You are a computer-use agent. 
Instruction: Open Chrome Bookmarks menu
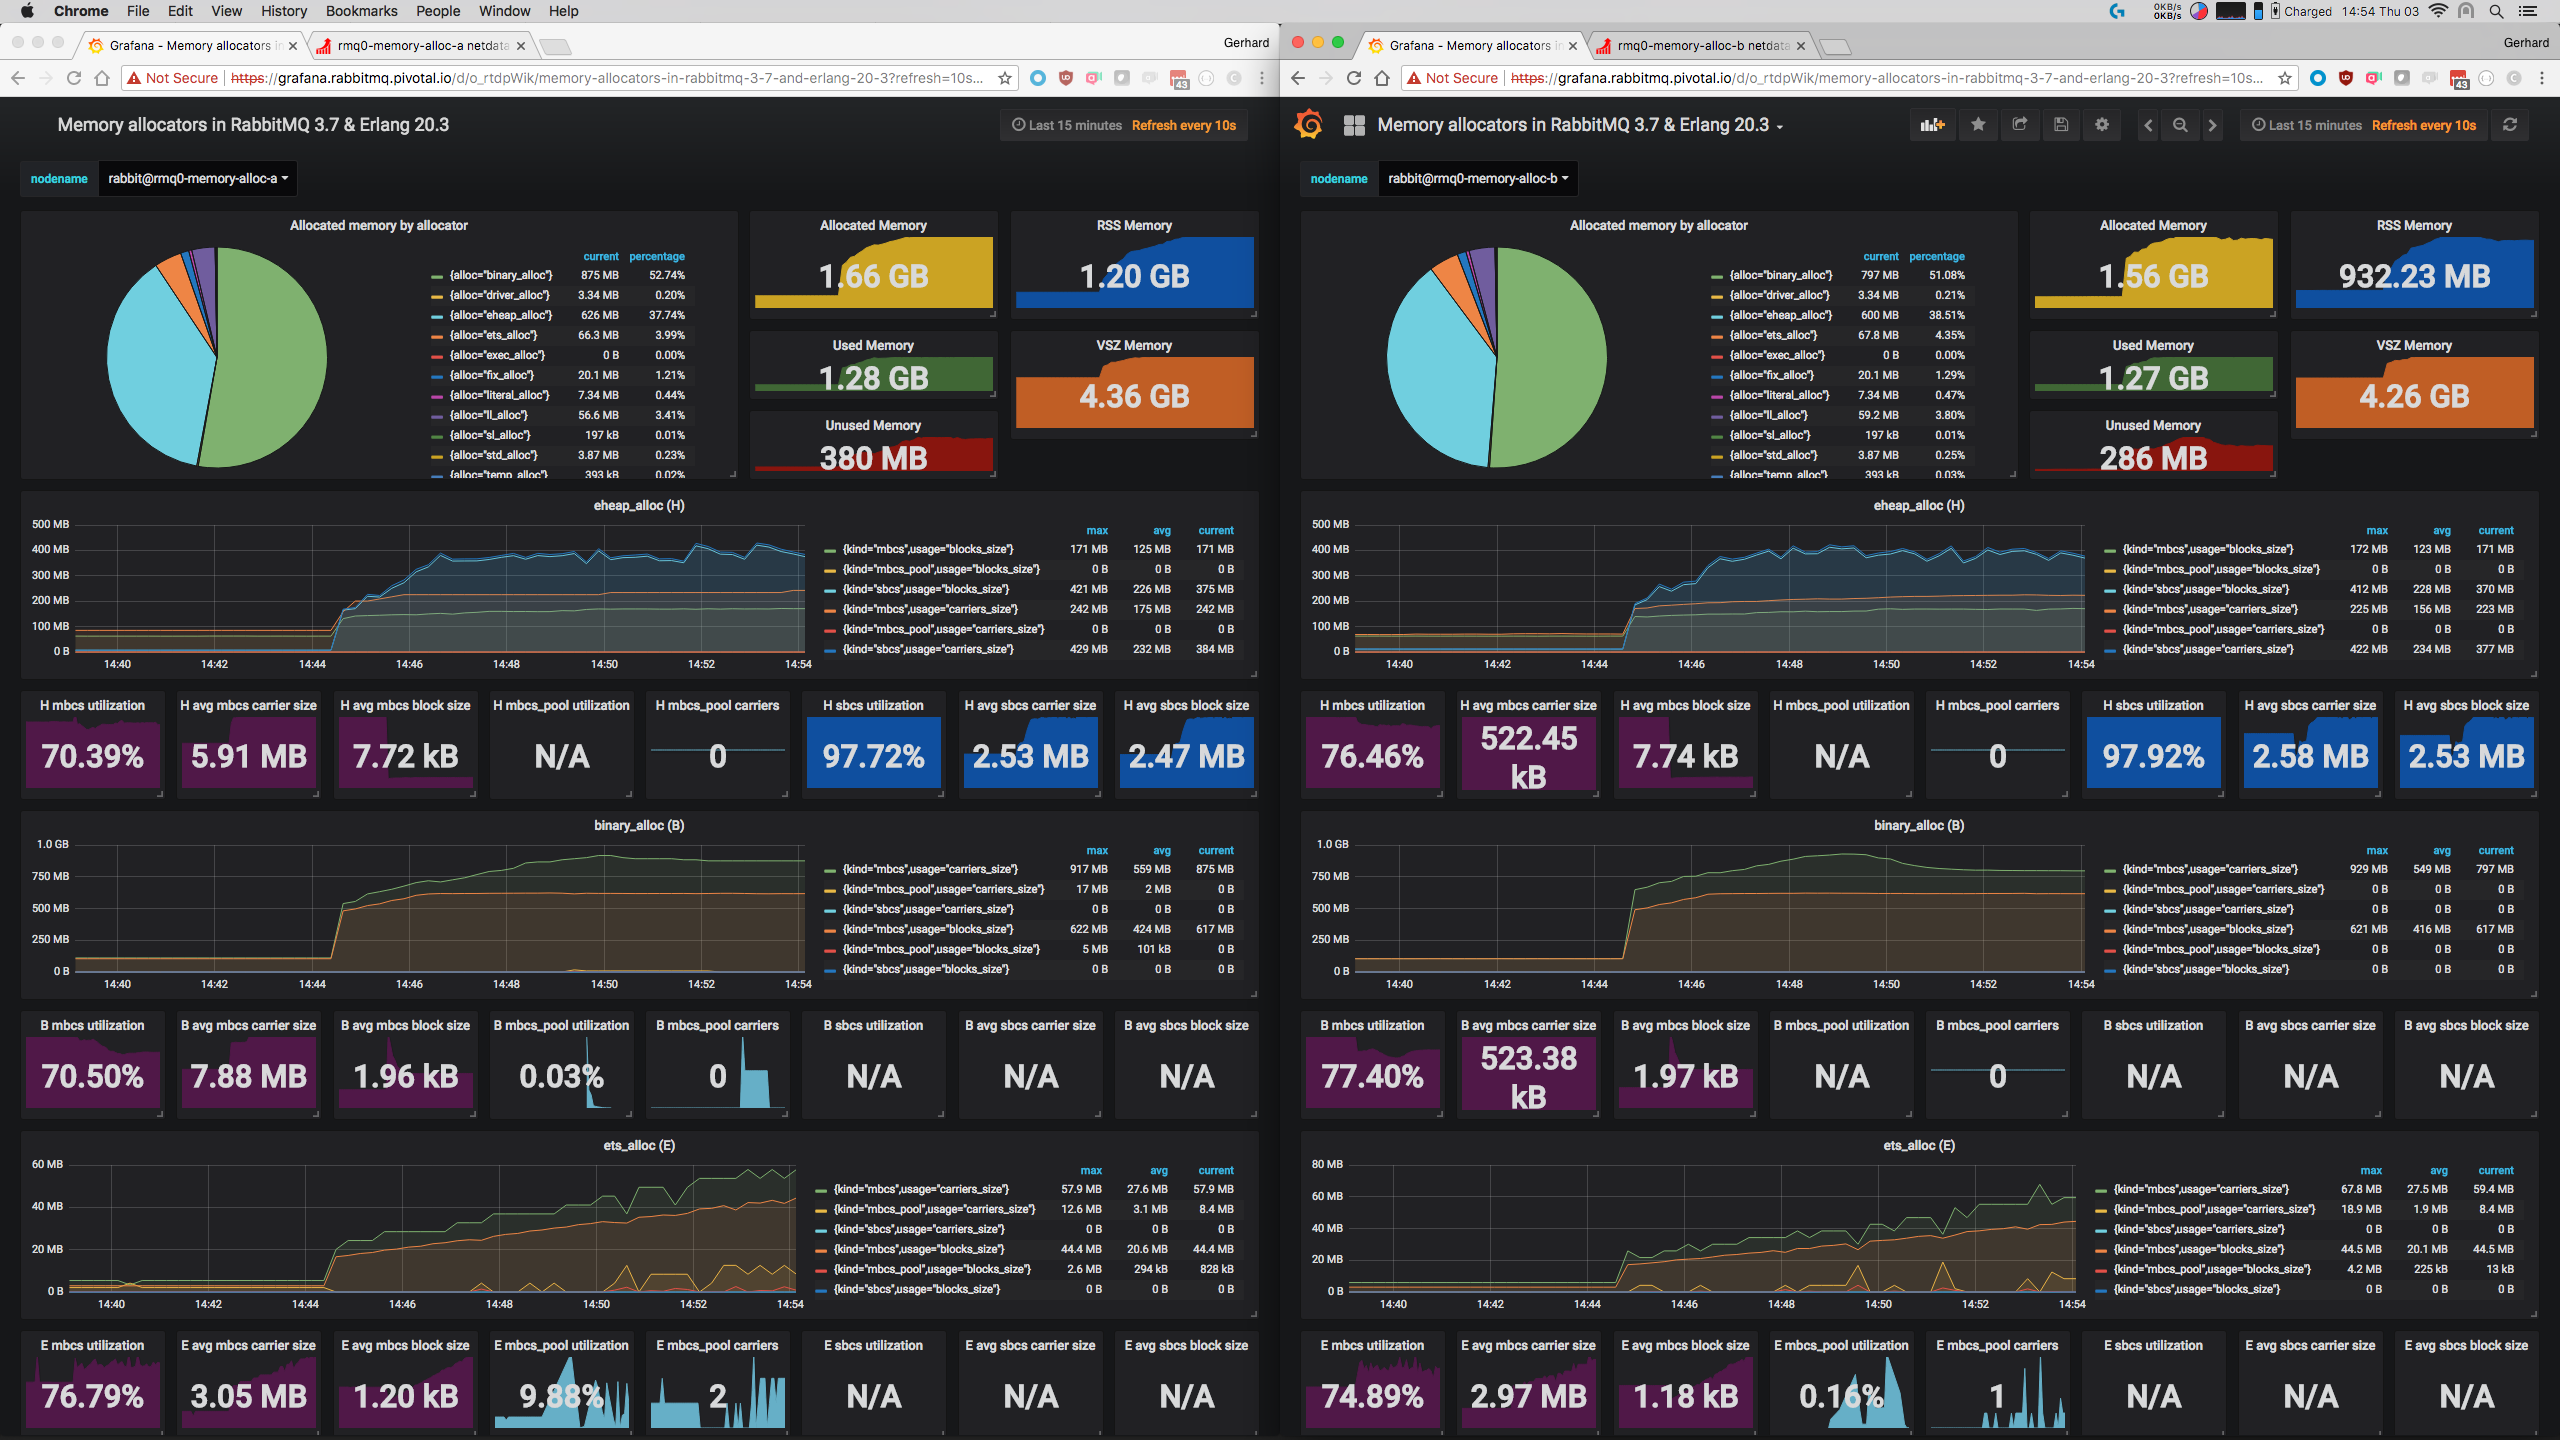(x=361, y=11)
